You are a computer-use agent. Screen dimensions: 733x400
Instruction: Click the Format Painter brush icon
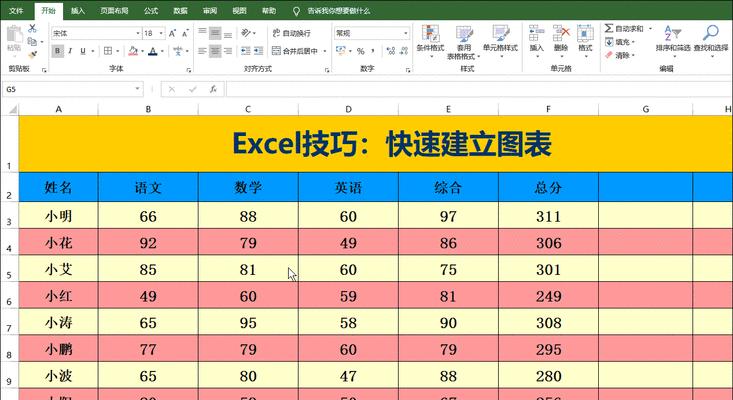pyautogui.click(x=32, y=55)
